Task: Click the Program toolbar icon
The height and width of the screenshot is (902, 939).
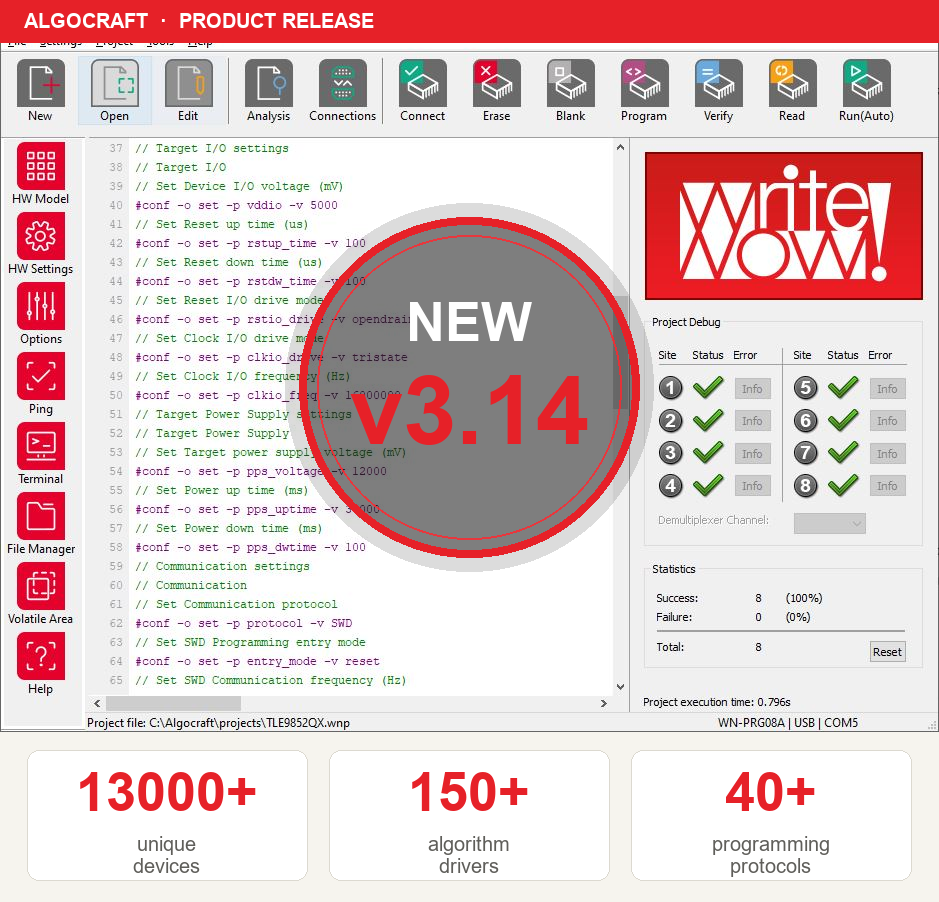Action: tap(644, 83)
